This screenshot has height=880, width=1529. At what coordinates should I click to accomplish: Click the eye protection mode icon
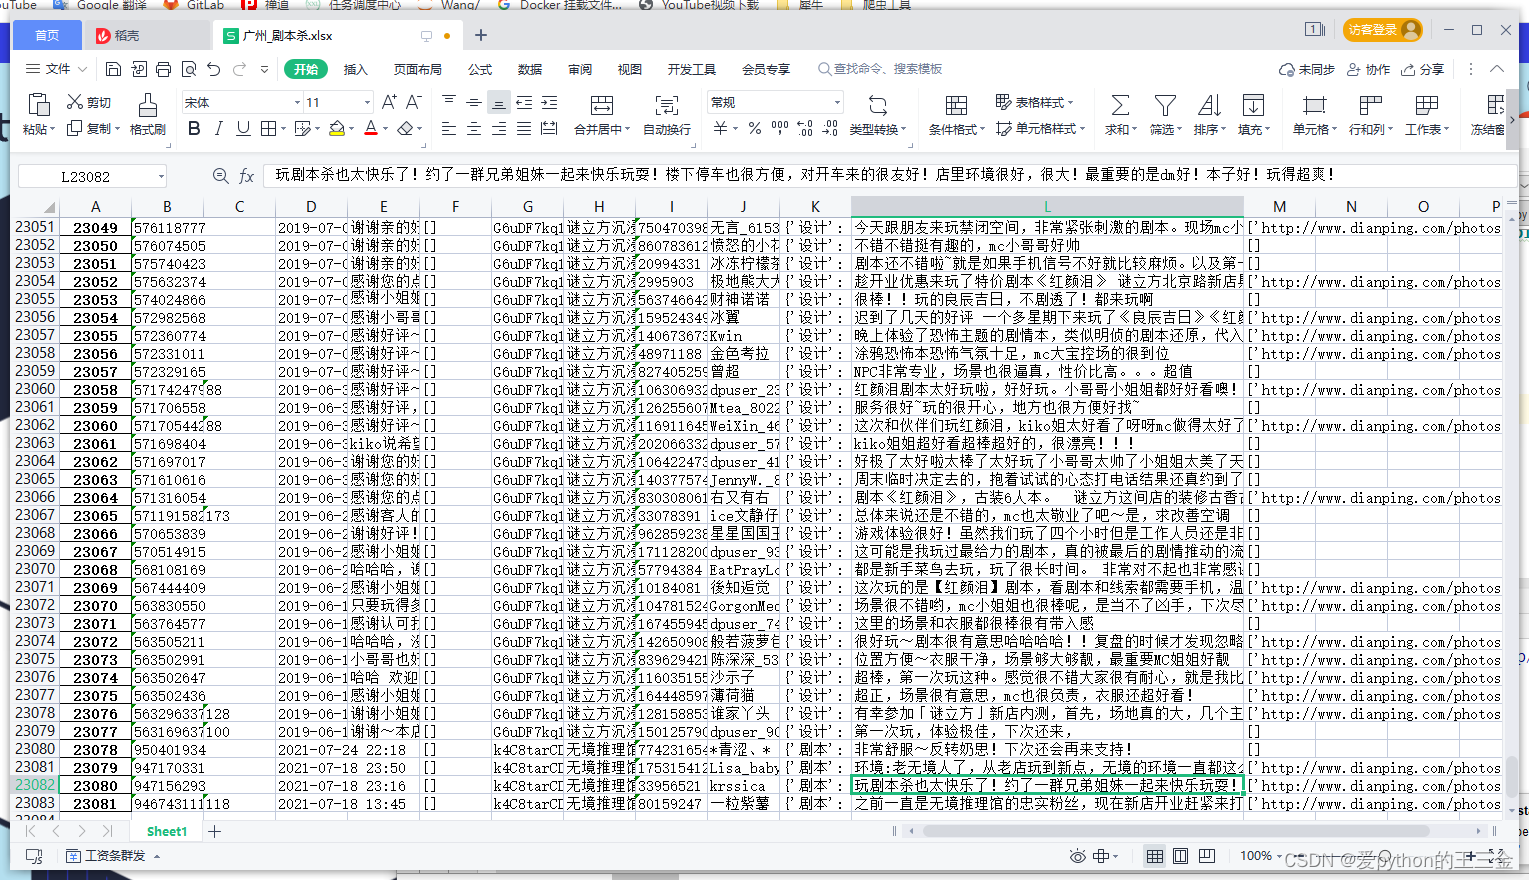[1077, 856]
